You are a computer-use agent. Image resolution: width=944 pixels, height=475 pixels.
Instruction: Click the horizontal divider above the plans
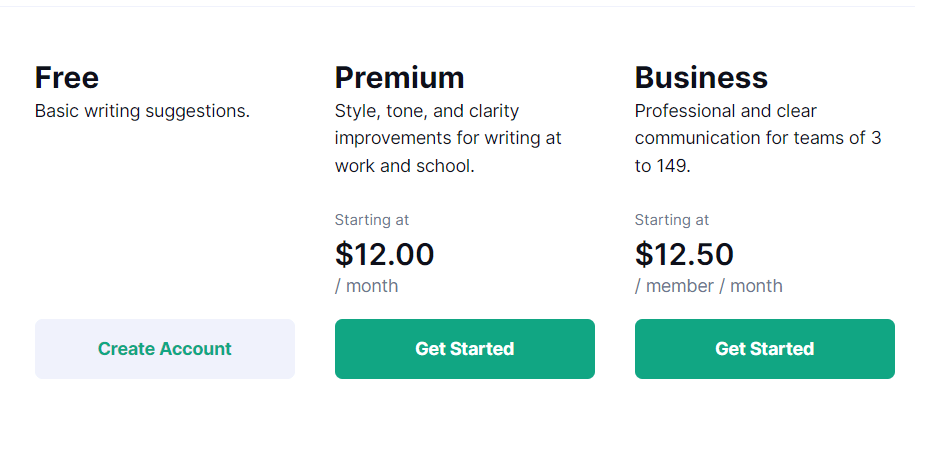[458, 7]
